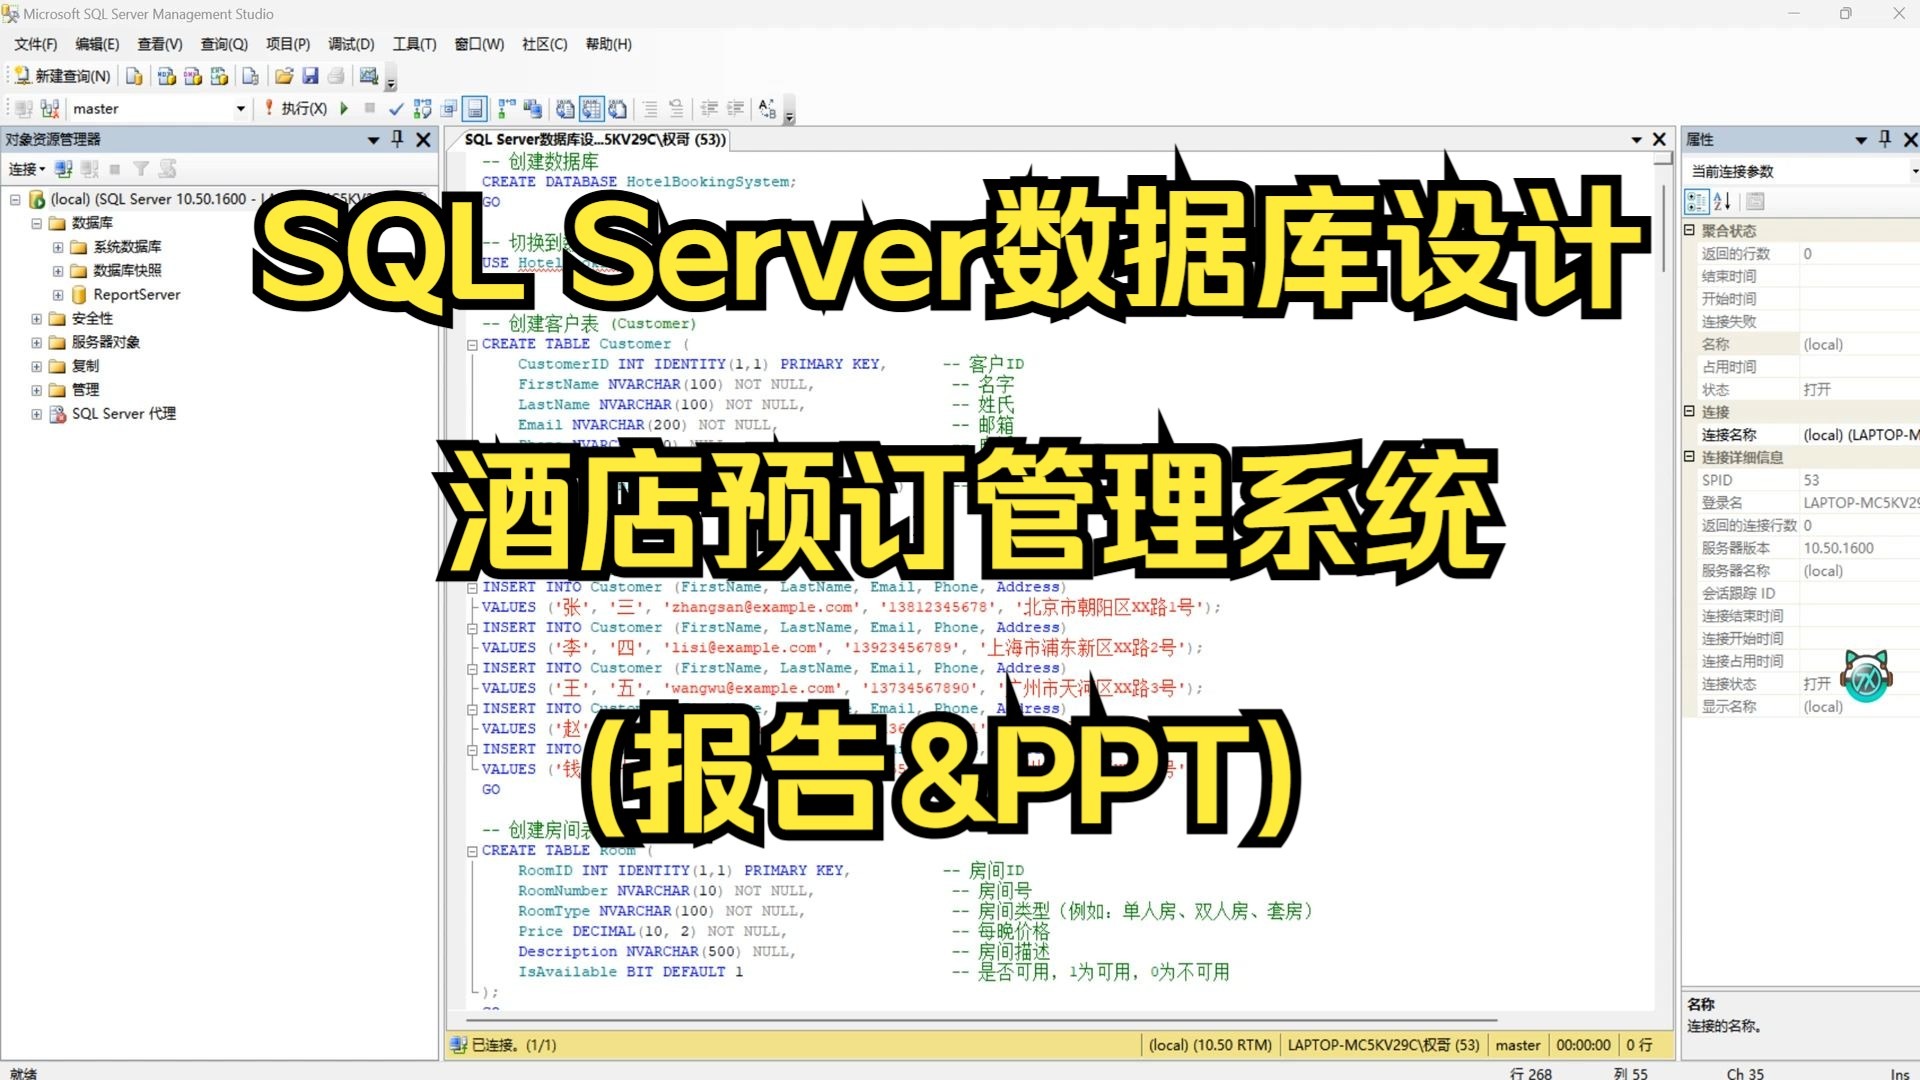The image size is (1920, 1080).
Task: Open the active documents list arrow
Action: (1637, 140)
